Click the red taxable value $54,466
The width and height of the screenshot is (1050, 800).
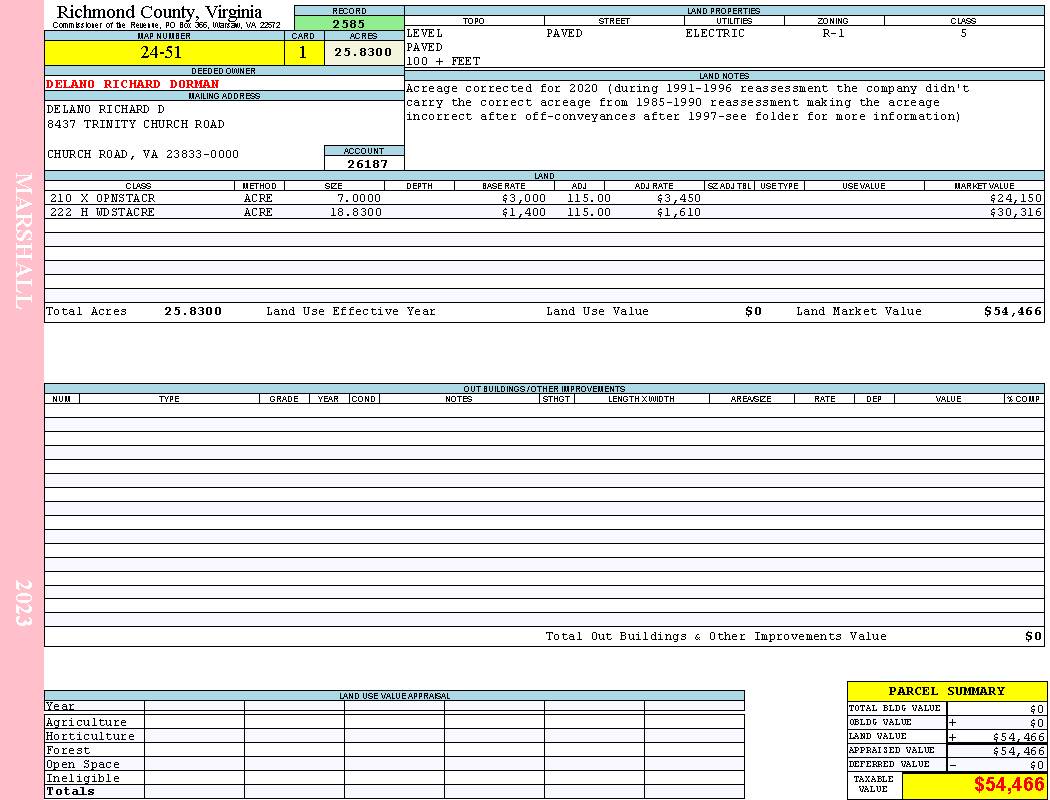click(1008, 785)
